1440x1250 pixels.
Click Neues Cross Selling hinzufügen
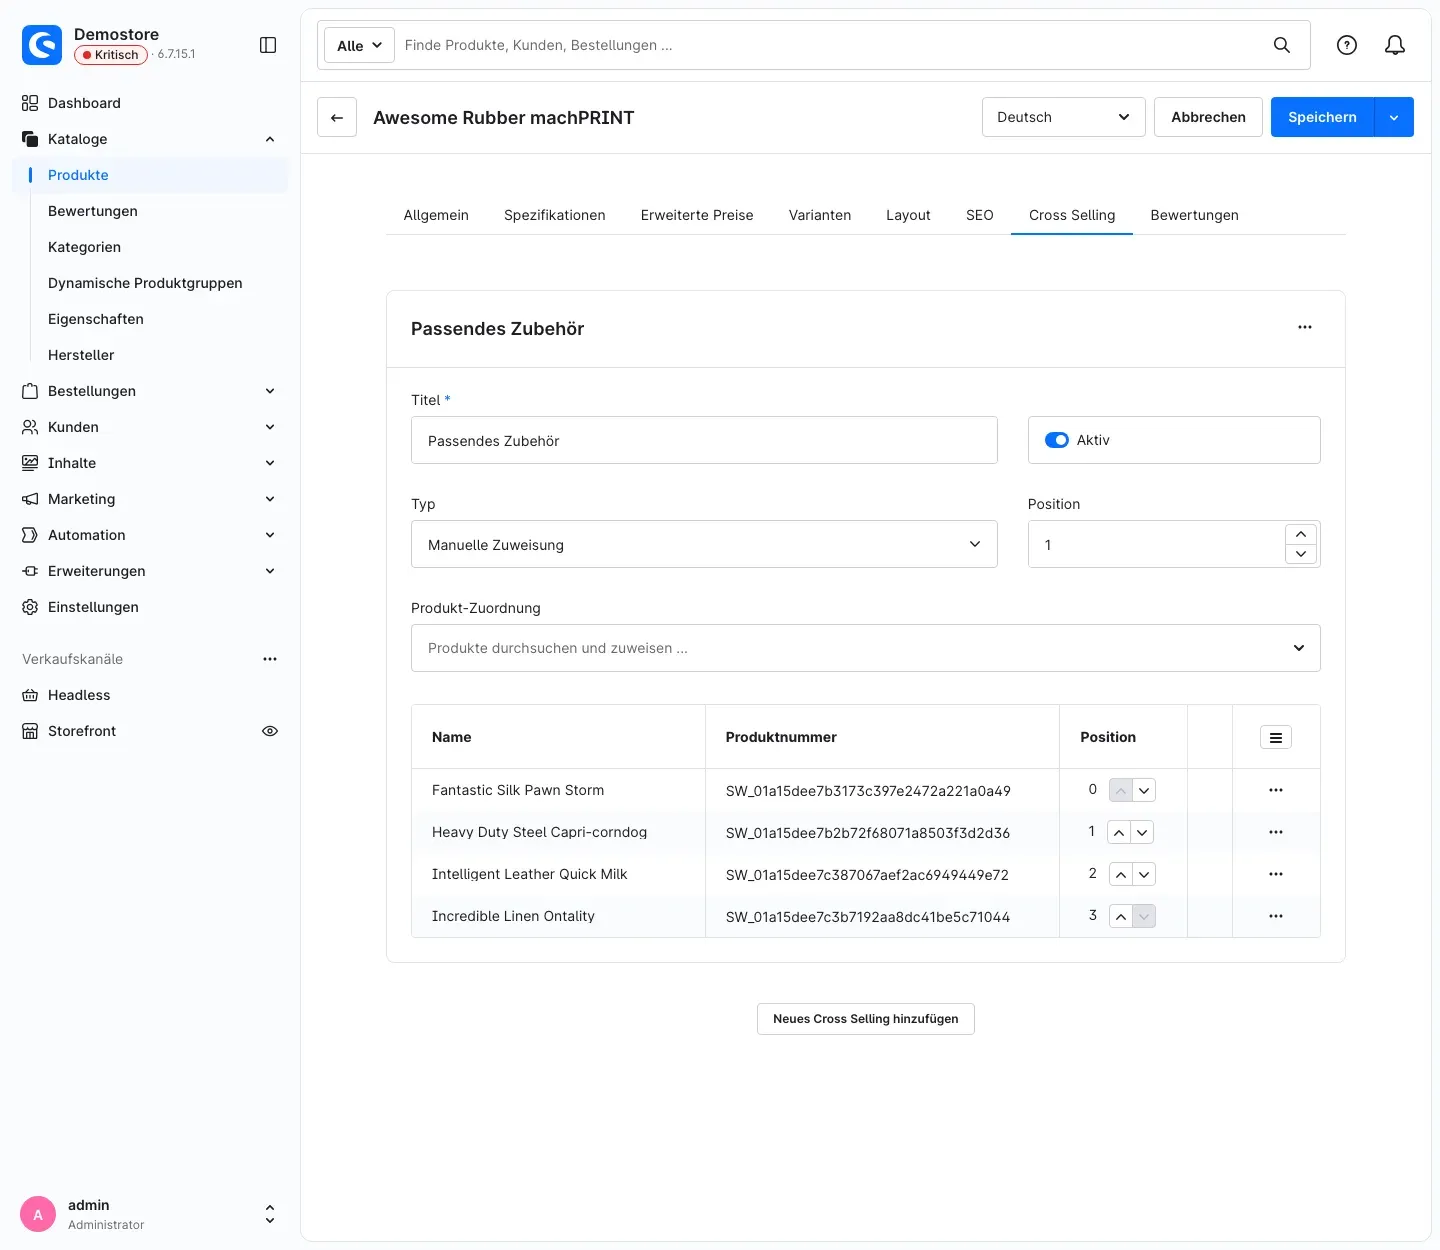point(866,1019)
